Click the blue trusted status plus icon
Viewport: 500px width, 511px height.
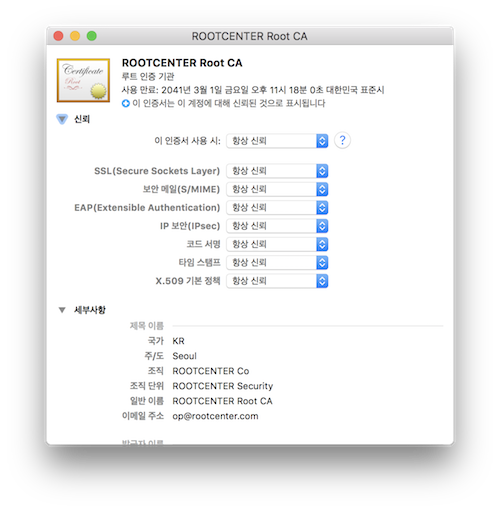(126, 103)
